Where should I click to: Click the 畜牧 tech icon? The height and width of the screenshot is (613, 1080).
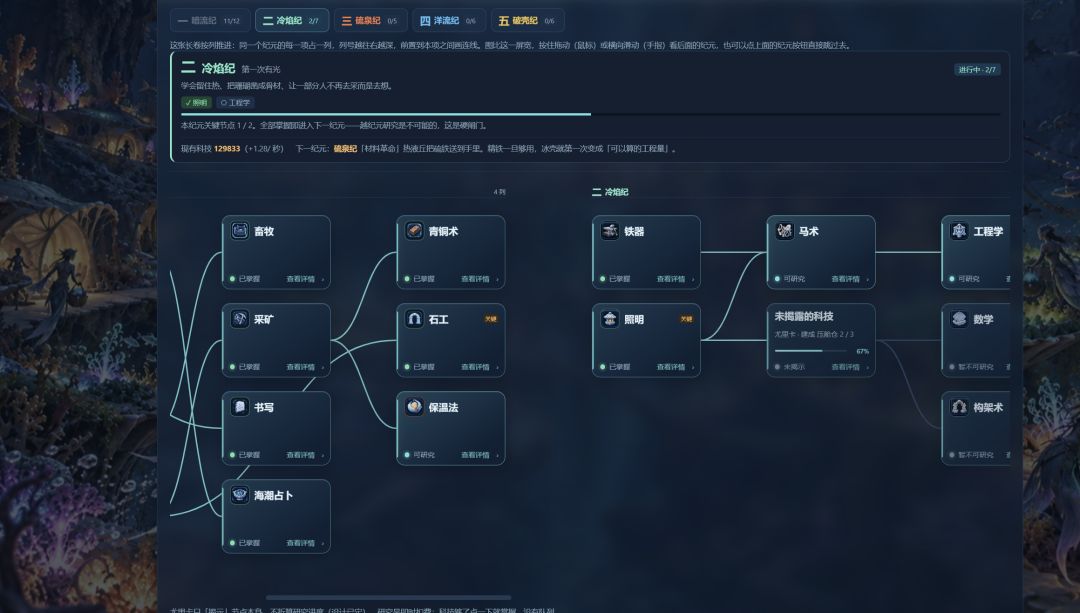click(240, 231)
